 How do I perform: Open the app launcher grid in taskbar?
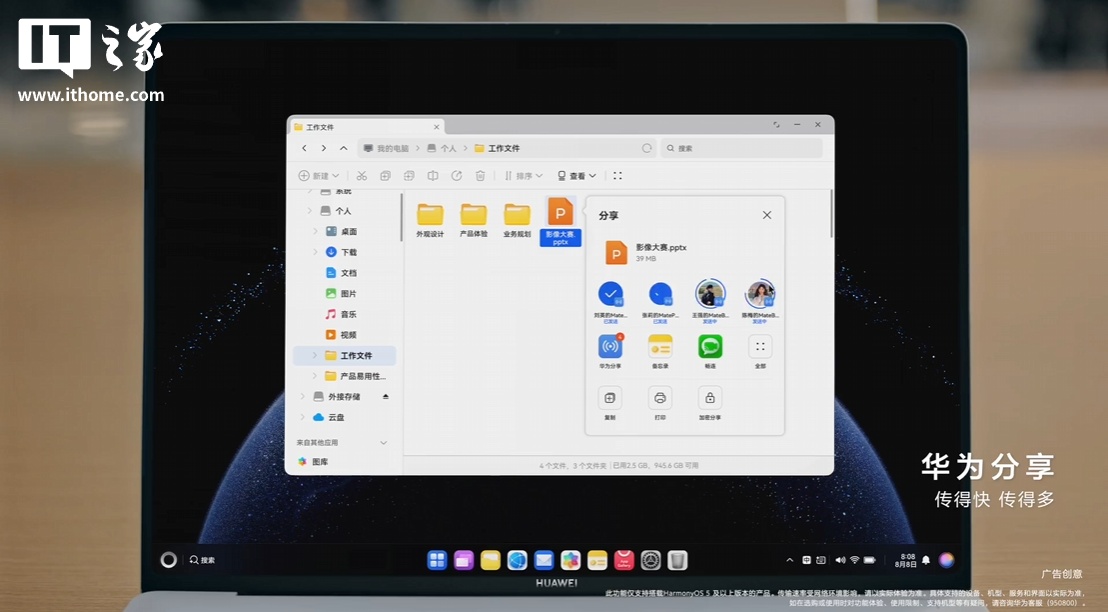coord(437,560)
